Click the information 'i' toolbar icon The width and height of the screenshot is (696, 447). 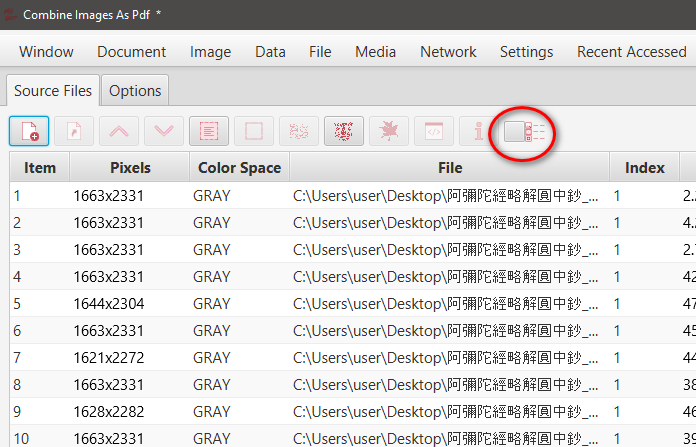[x=478, y=131]
